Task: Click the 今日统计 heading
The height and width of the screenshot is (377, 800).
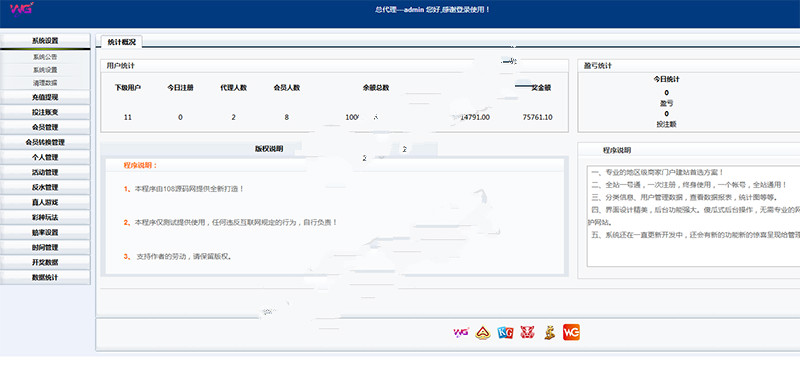Action: coord(666,79)
